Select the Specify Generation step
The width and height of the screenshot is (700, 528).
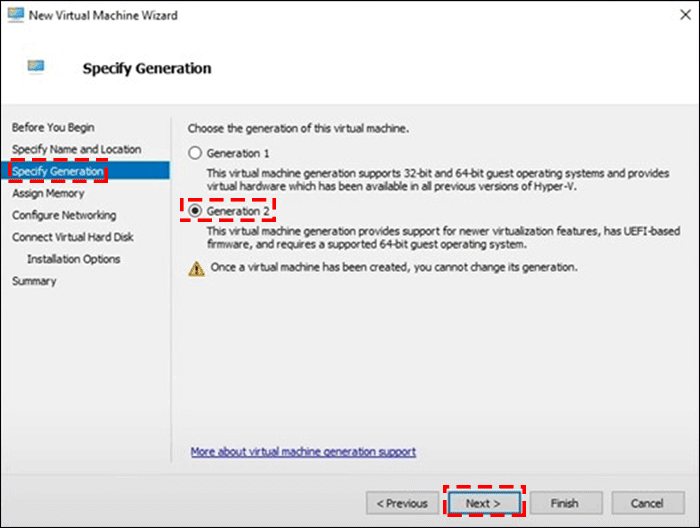pyautogui.click(x=58, y=171)
